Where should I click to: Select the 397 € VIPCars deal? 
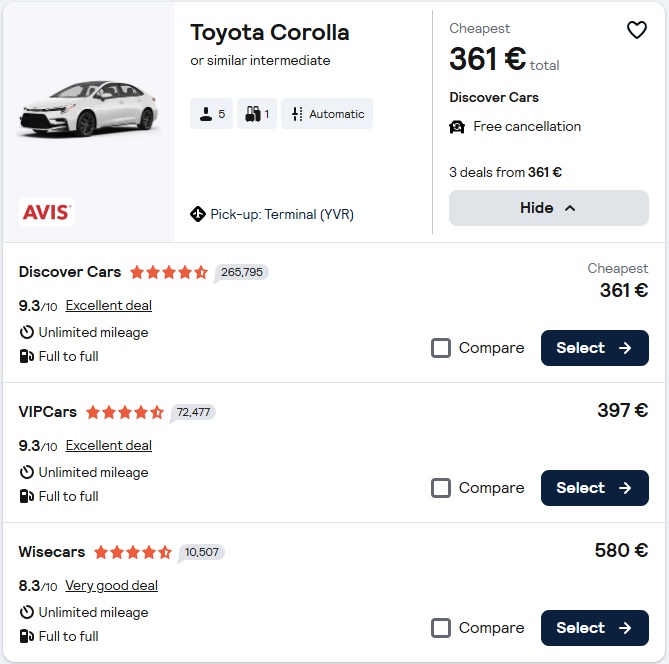click(x=595, y=488)
